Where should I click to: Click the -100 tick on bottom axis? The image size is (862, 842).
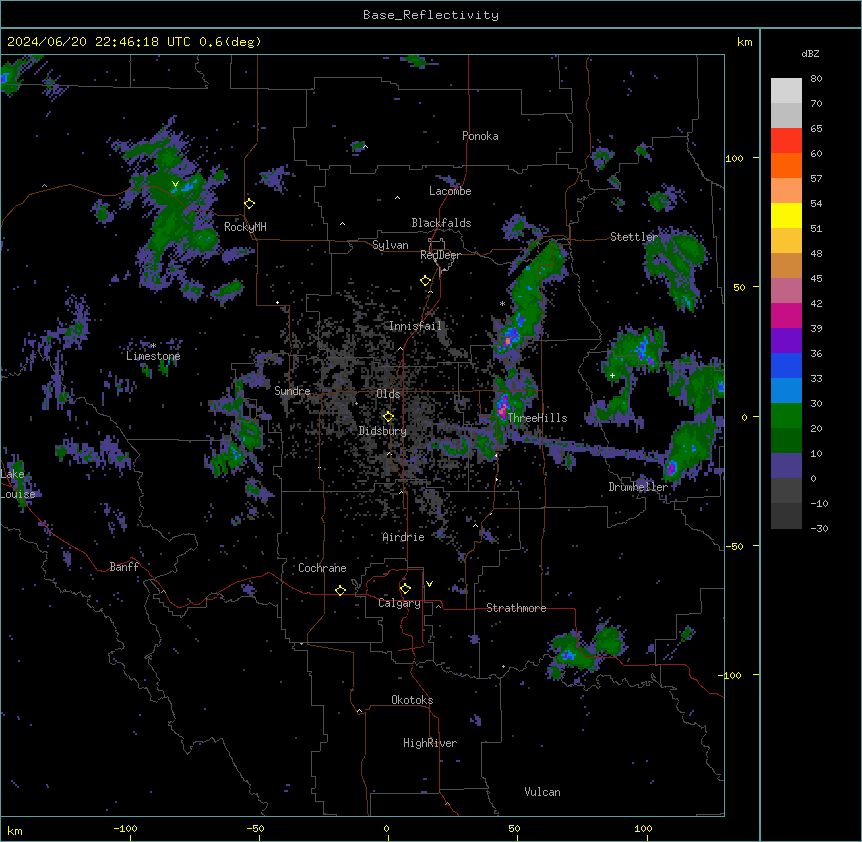[125, 828]
